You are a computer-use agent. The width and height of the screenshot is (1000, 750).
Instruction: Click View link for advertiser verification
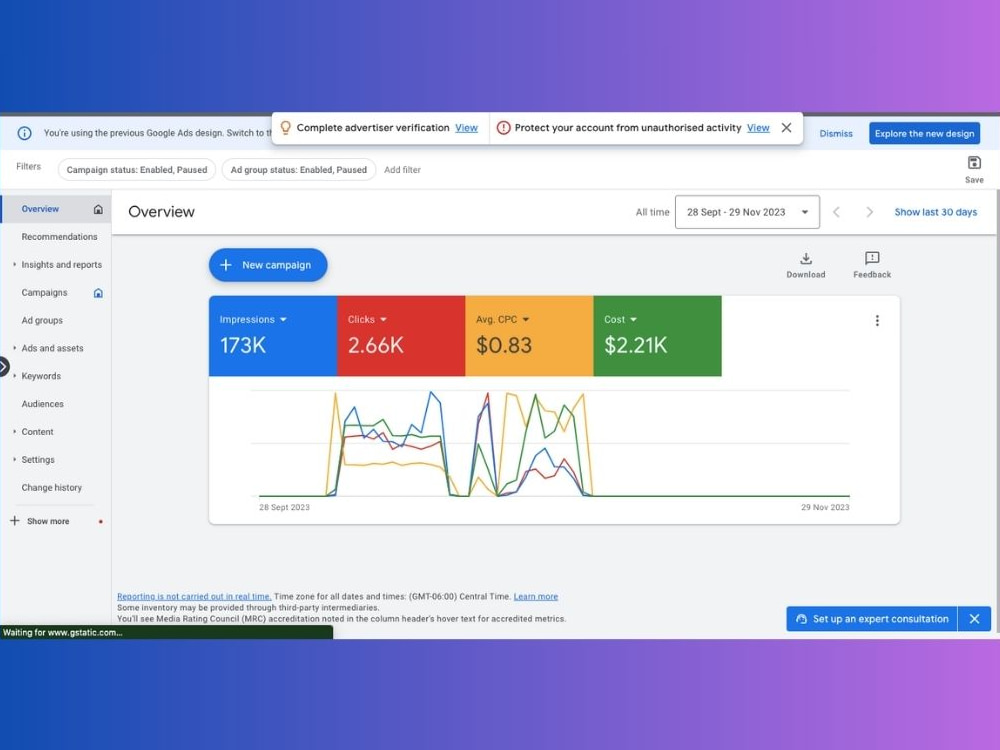tap(466, 128)
